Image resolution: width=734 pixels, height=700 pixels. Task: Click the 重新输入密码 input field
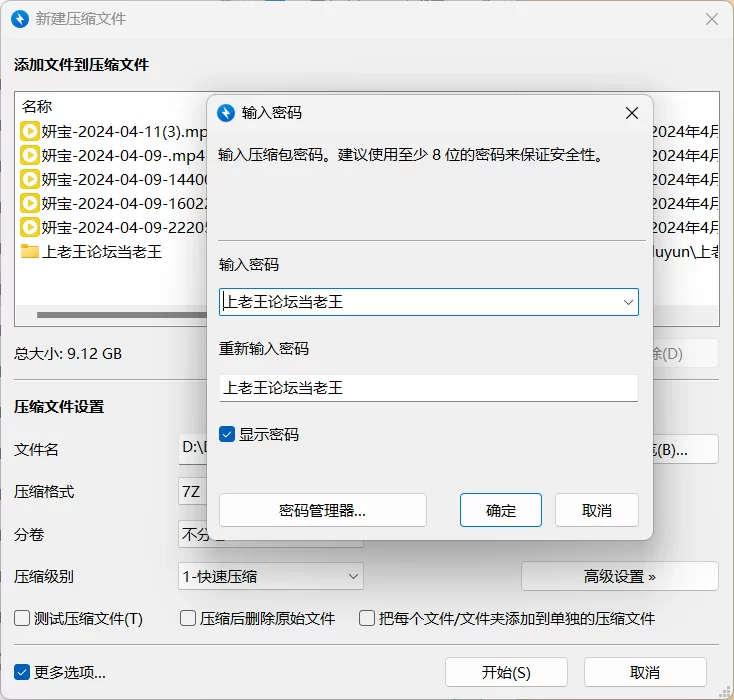(428, 388)
